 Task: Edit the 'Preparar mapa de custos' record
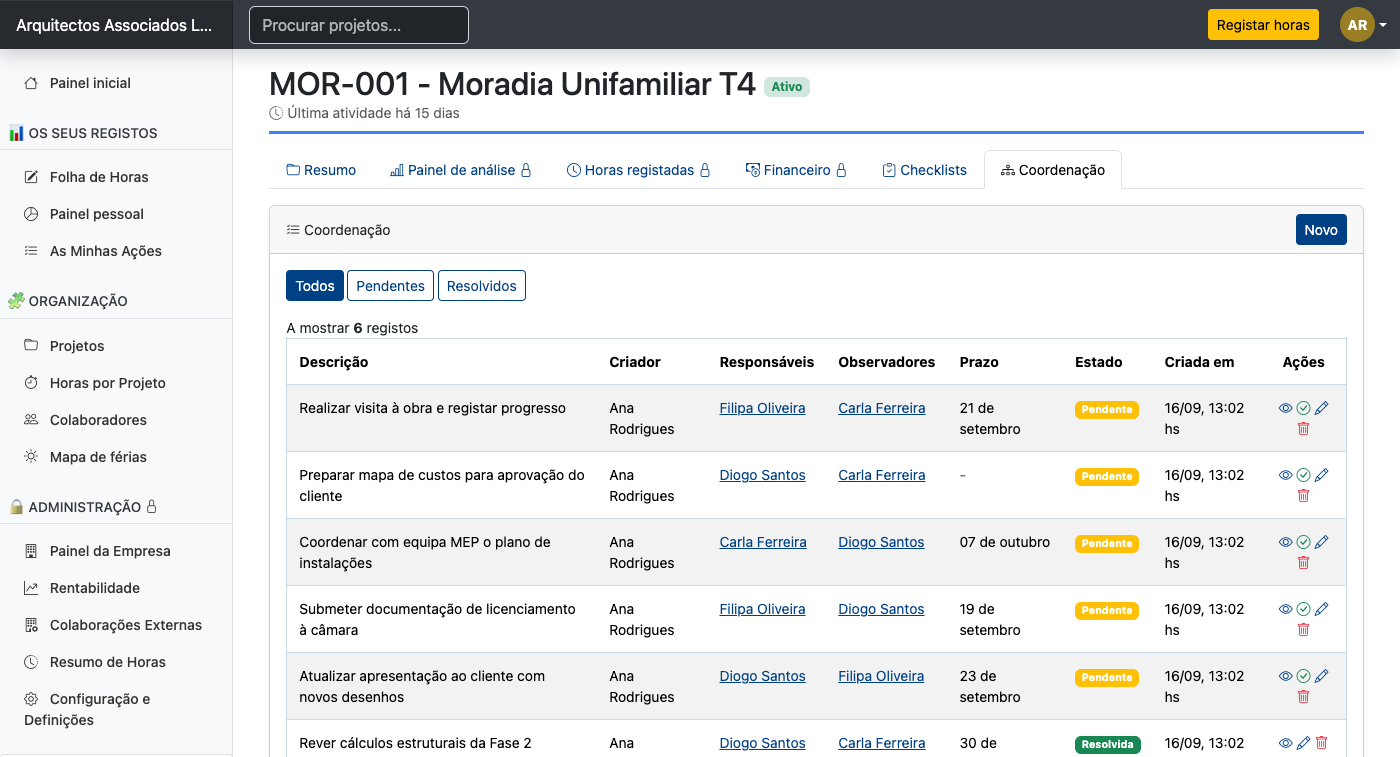1321,475
